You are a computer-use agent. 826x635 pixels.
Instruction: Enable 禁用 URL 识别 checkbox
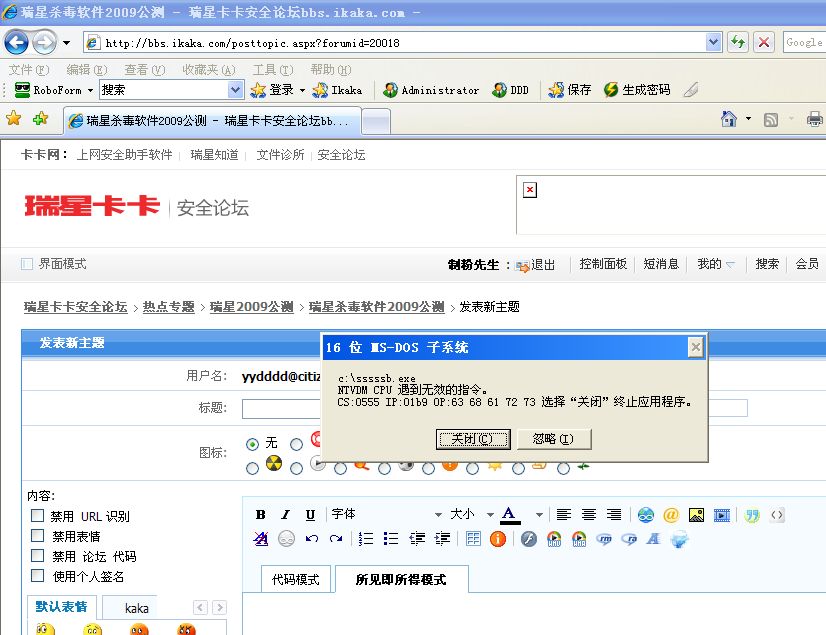pos(37,515)
